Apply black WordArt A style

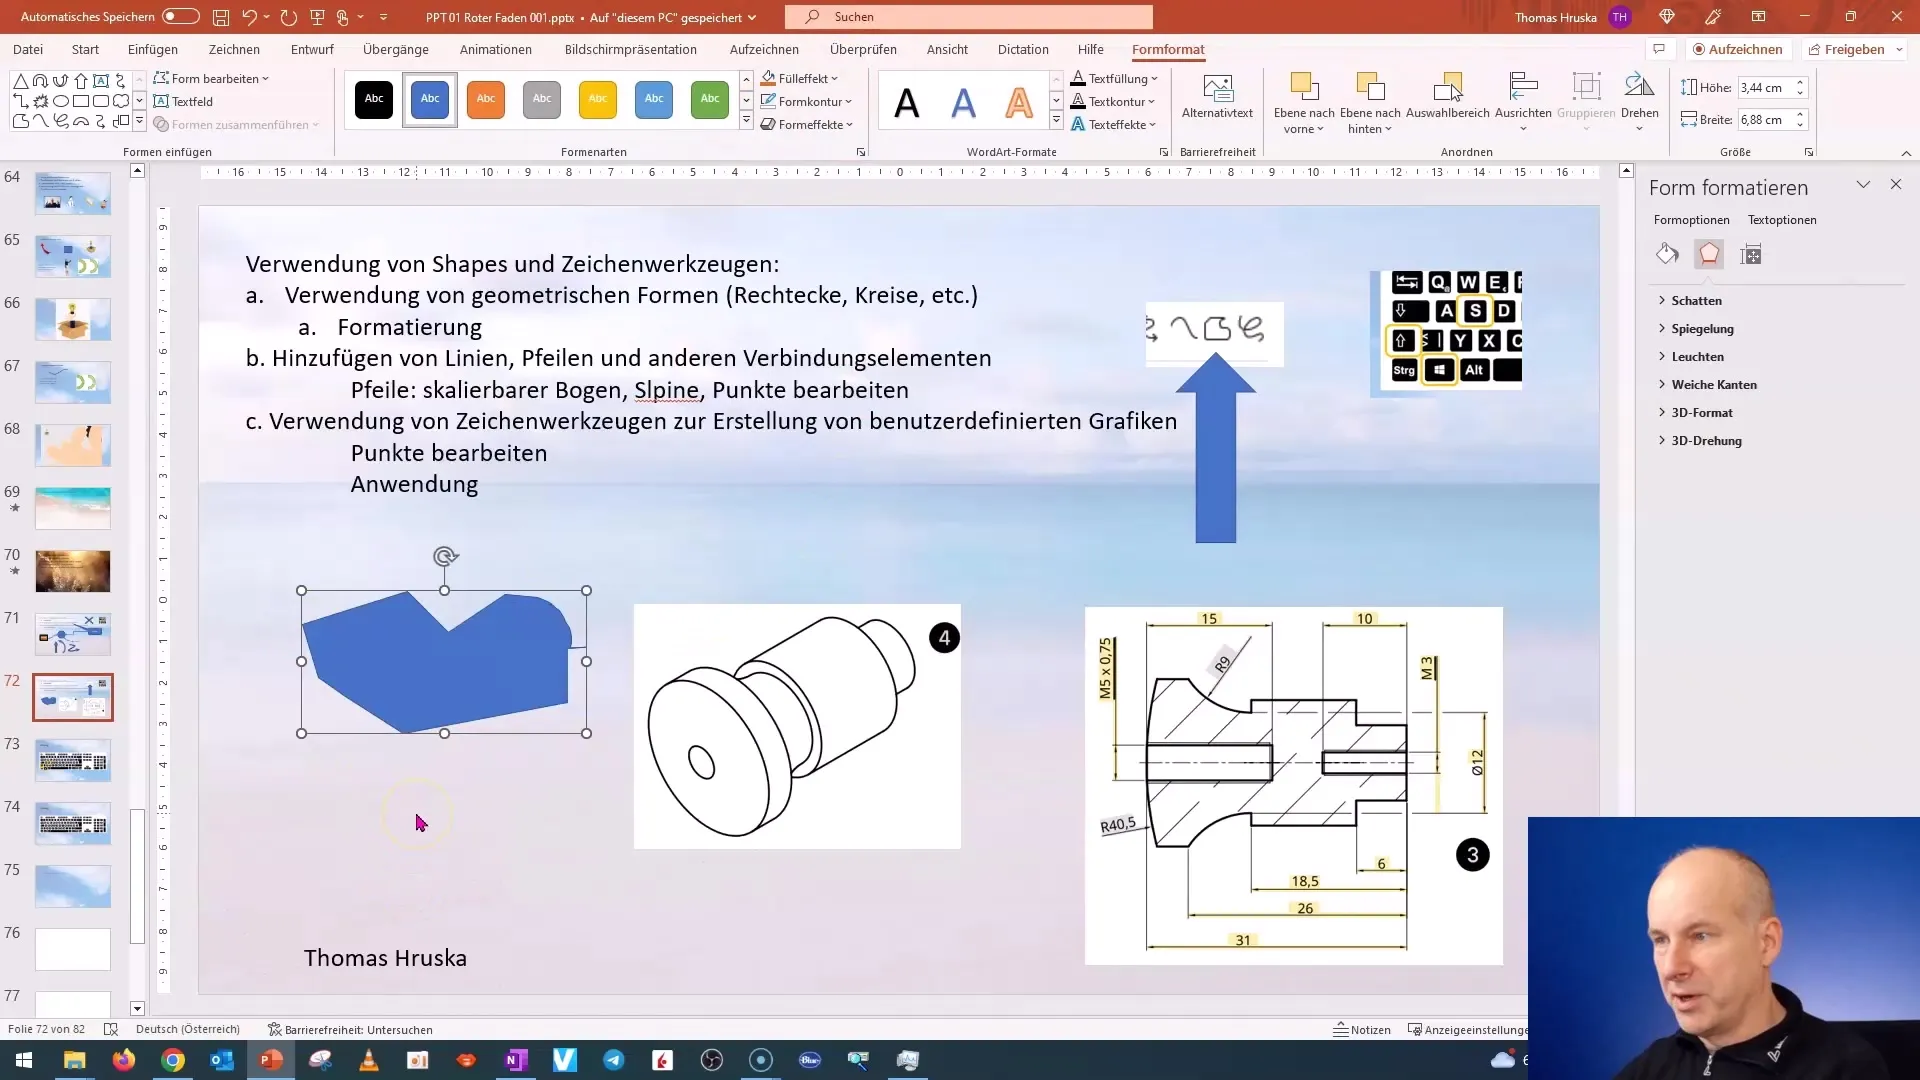(x=907, y=102)
